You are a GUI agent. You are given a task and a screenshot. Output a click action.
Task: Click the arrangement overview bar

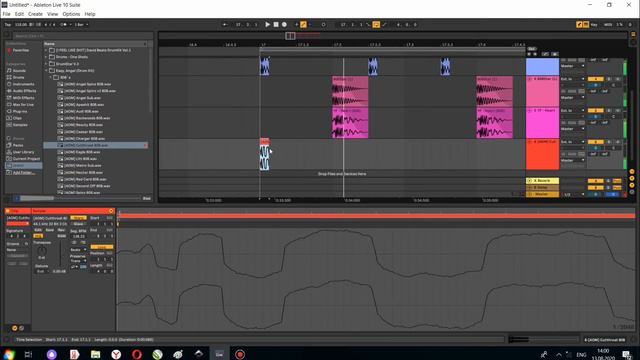(x=392, y=36)
